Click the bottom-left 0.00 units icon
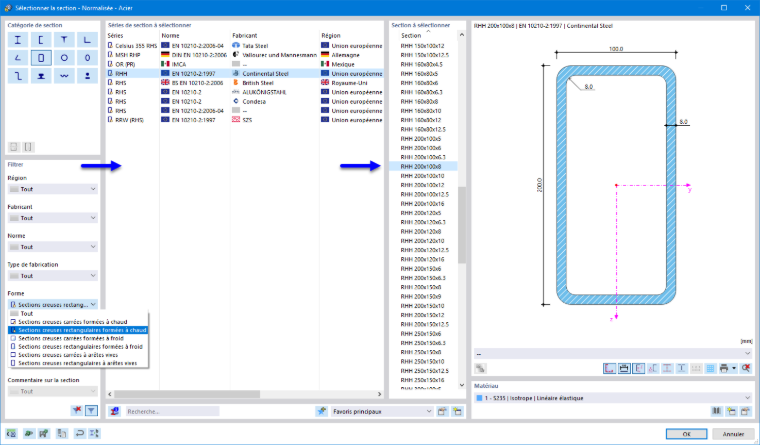 pyautogui.click(x=12, y=433)
